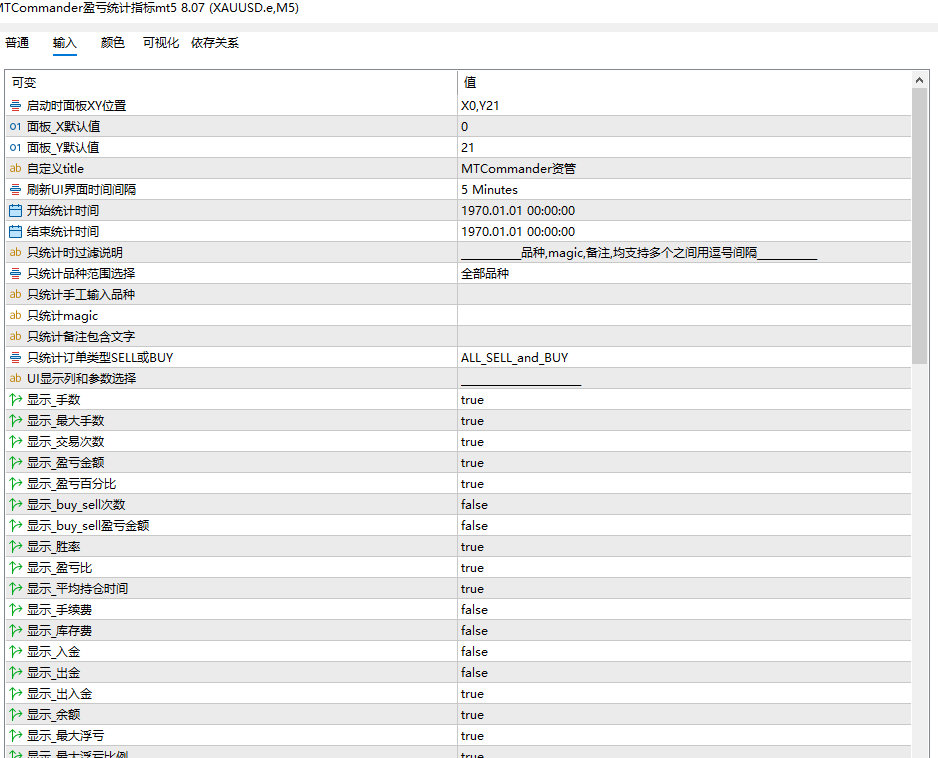Select the 显示_出金 row label
Image resolution: width=938 pixels, height=758 pixels.
[53, 672]
